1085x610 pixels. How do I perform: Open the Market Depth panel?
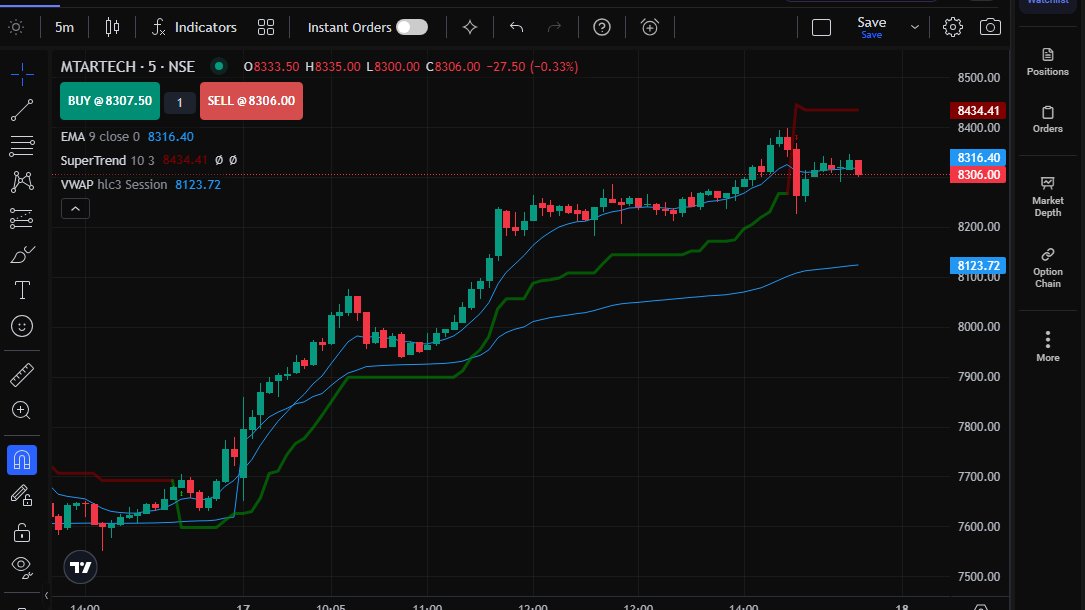[x=1048, y=196]
